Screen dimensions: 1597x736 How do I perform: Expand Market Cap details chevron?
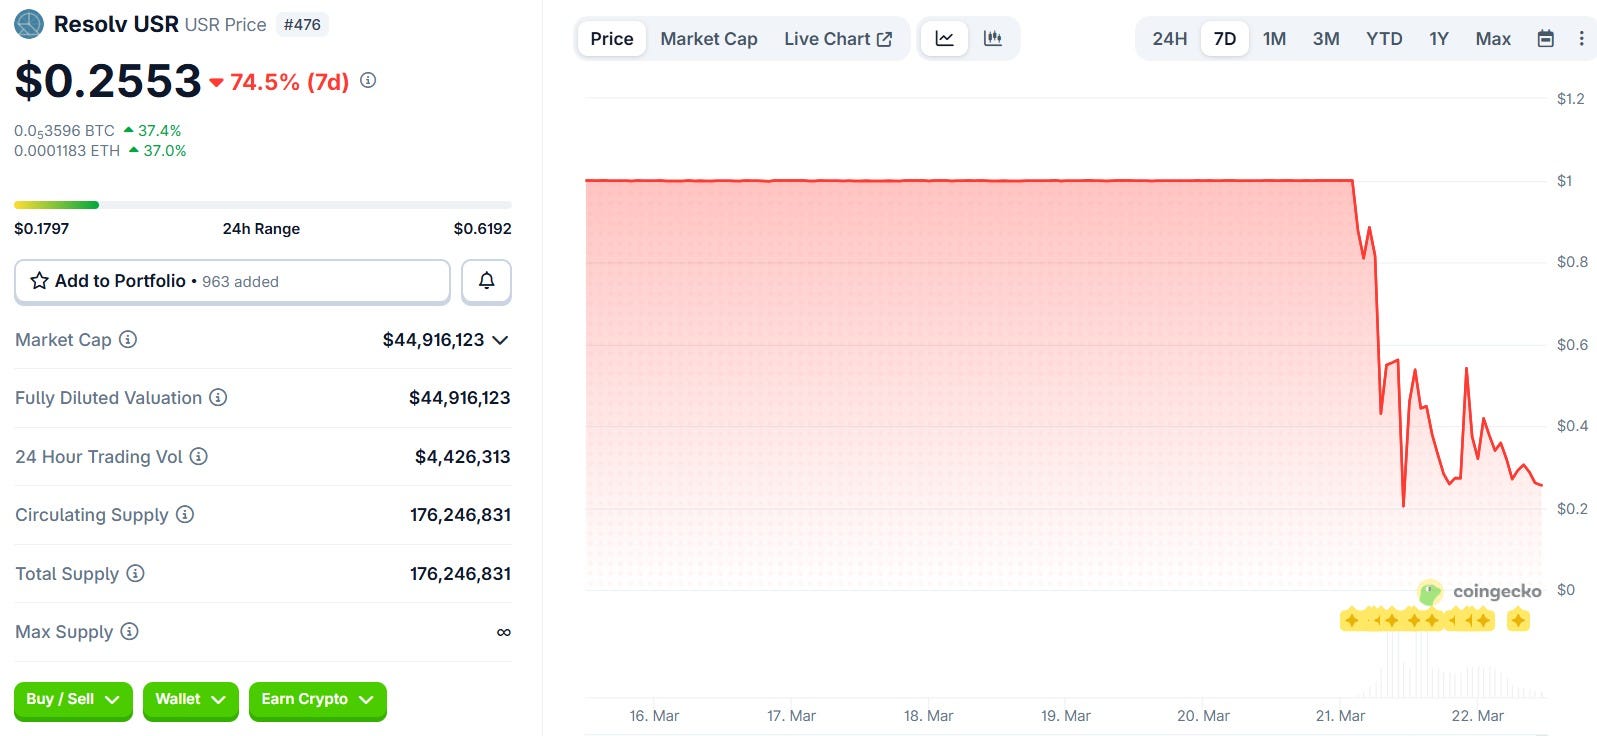pos(501,340)
